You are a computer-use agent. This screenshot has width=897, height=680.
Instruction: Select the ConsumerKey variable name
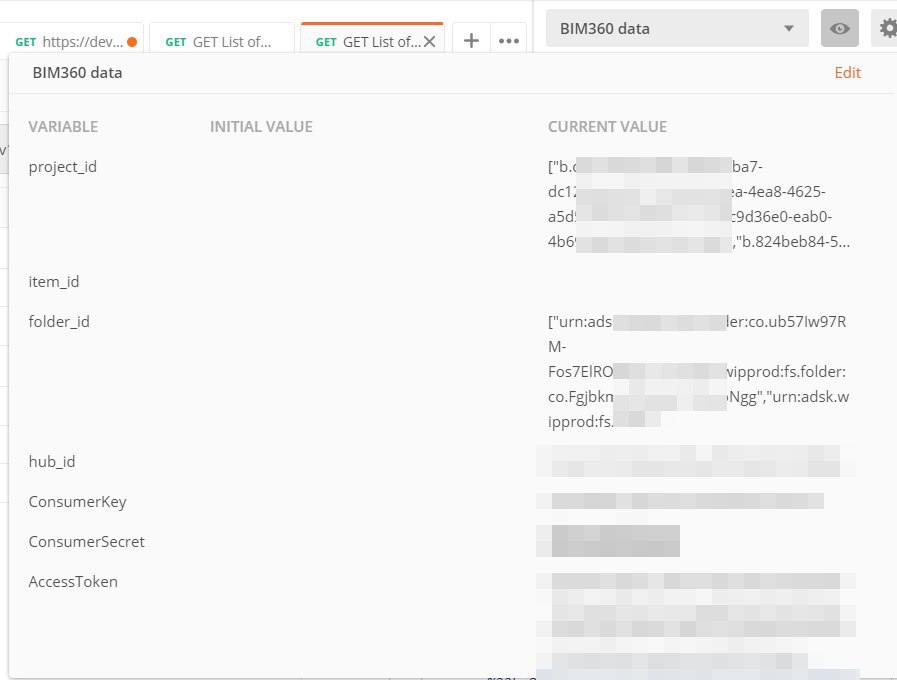[77, 502]
